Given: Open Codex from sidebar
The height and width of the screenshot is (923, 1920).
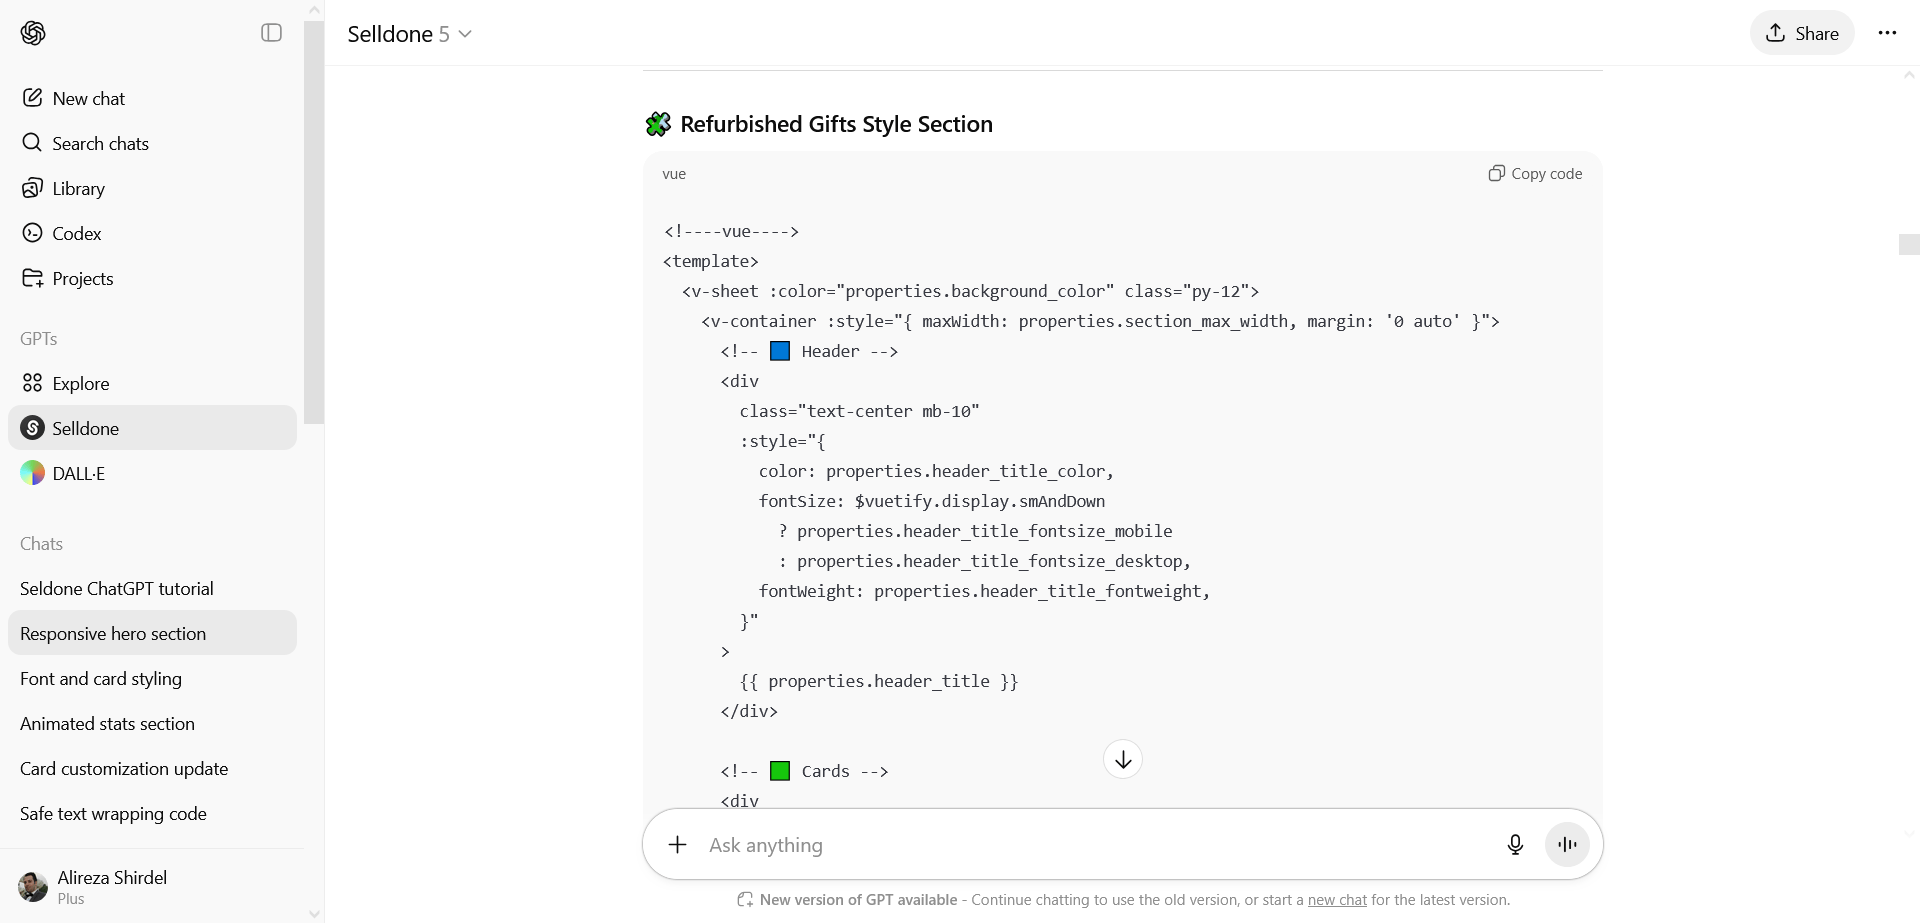Looking at the screenshot, I should pos(152,233).
